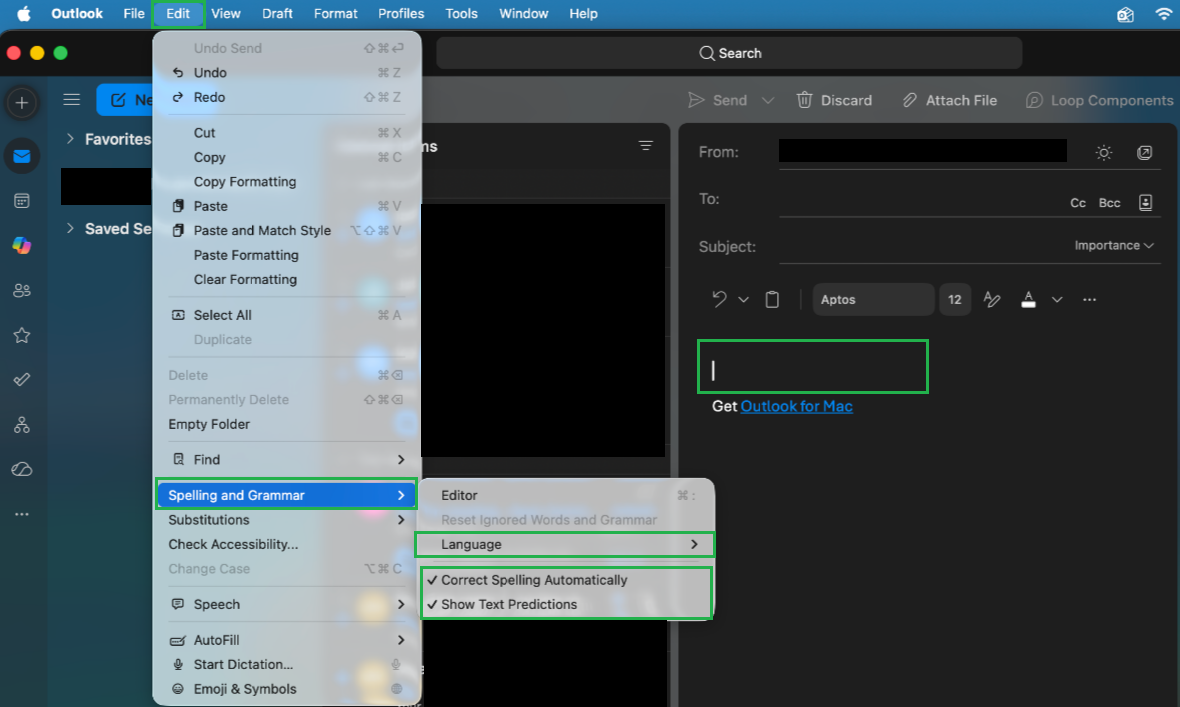1180x707 pixels.
Task: Click the light mode sun icon
Action: [x=1104, y=153]
